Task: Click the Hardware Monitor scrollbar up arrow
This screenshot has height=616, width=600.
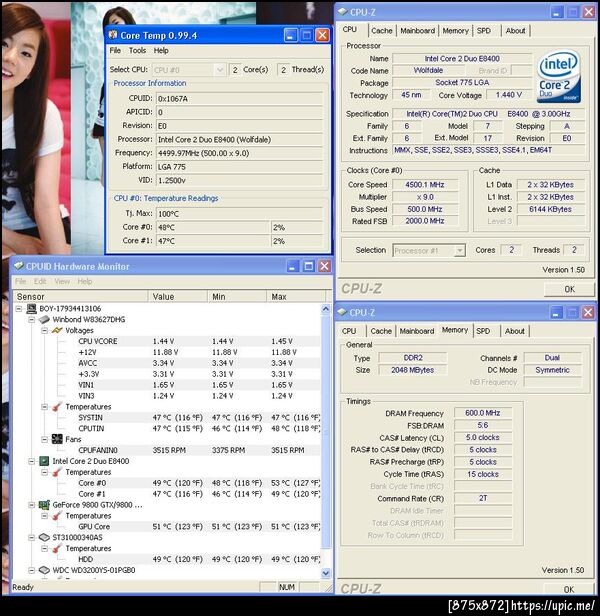Action: point(326,309)
